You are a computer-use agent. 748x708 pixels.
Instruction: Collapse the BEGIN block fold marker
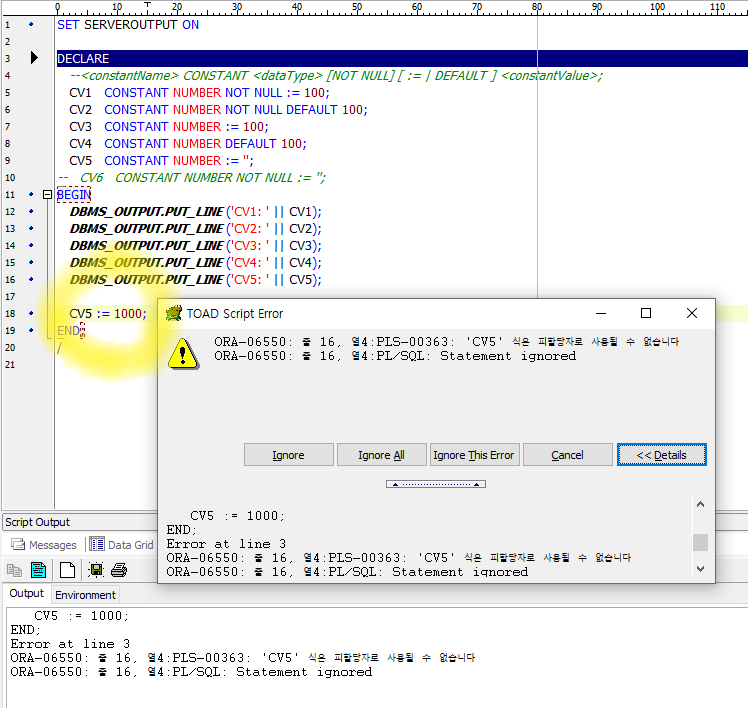click(x=47, y=195)
